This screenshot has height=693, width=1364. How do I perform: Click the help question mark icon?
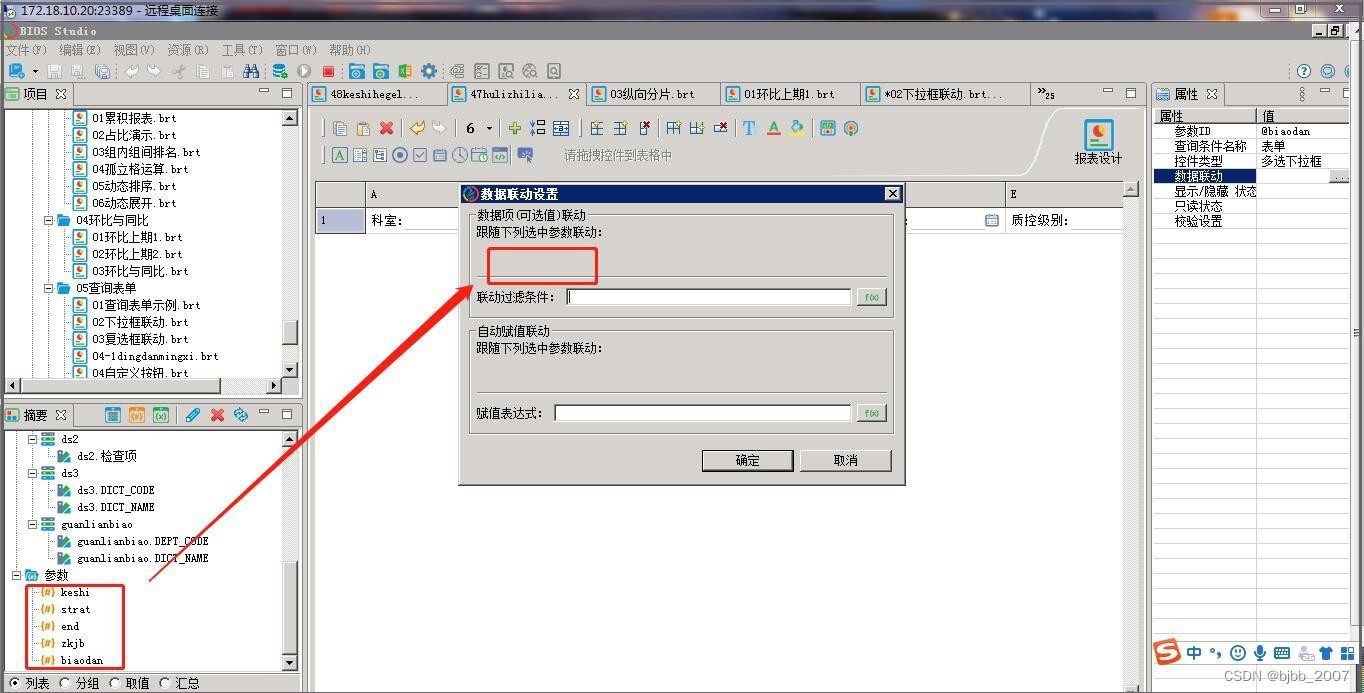1304,71
